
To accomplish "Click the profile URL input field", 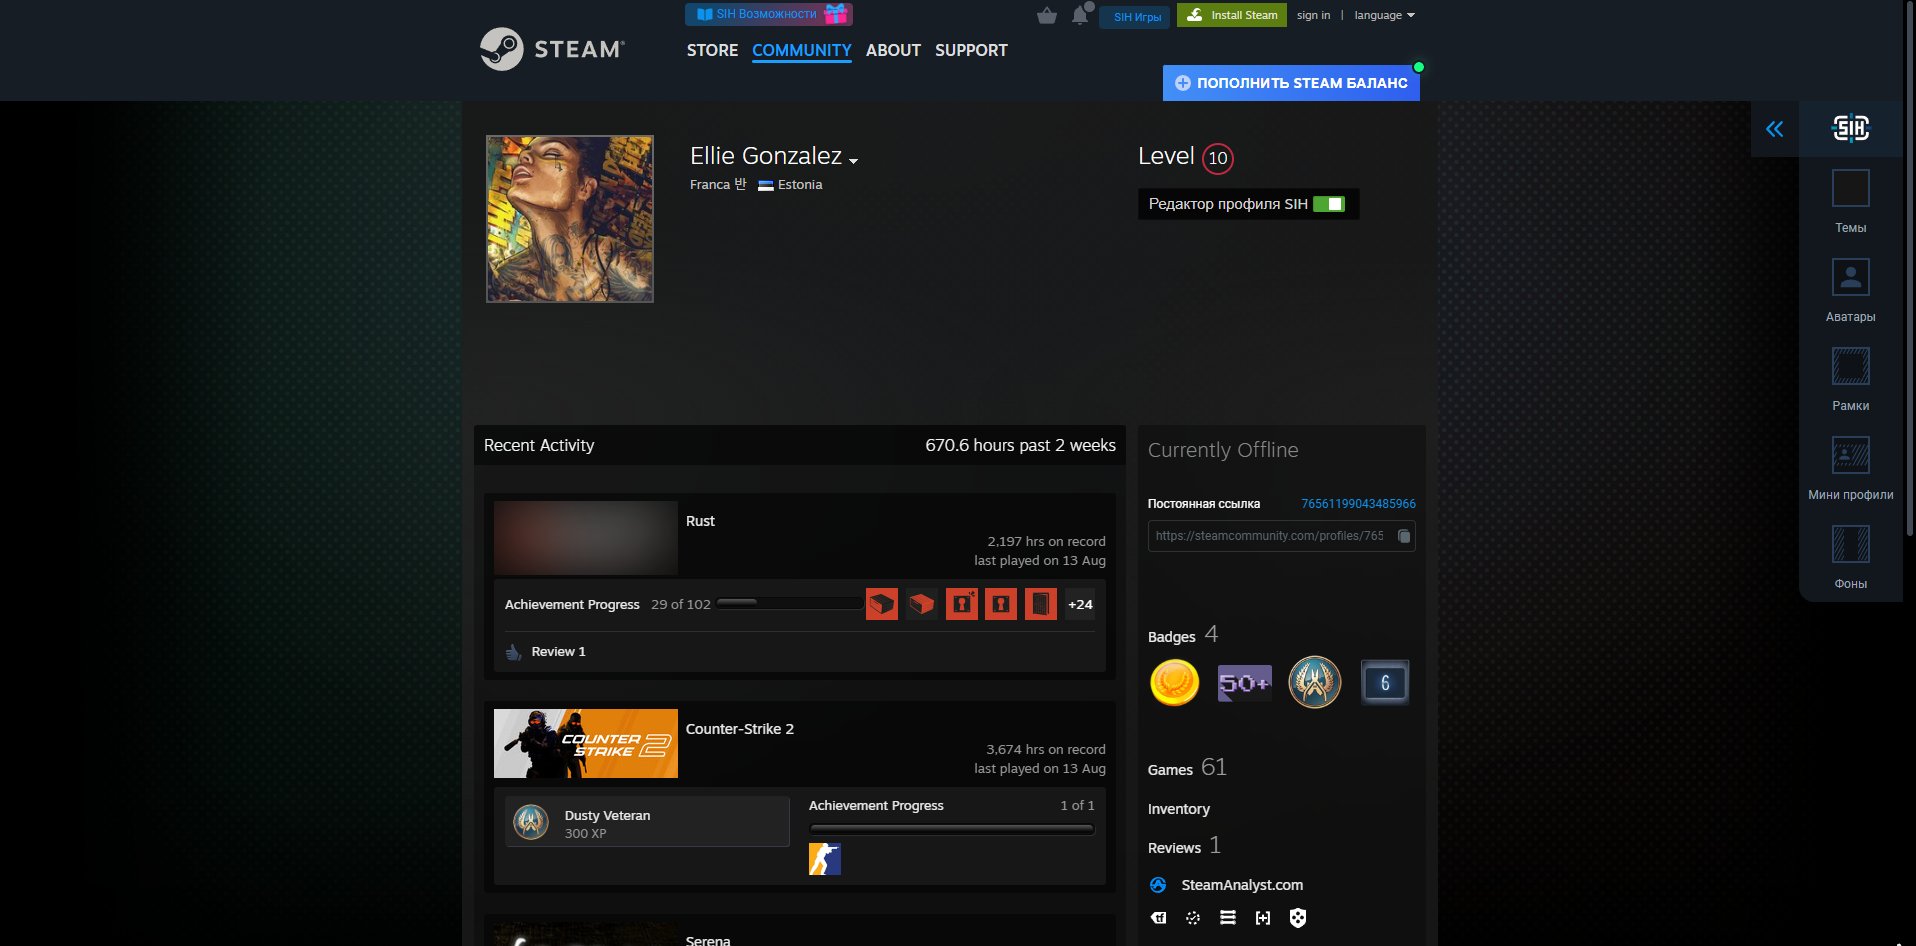I will 1281,536.
